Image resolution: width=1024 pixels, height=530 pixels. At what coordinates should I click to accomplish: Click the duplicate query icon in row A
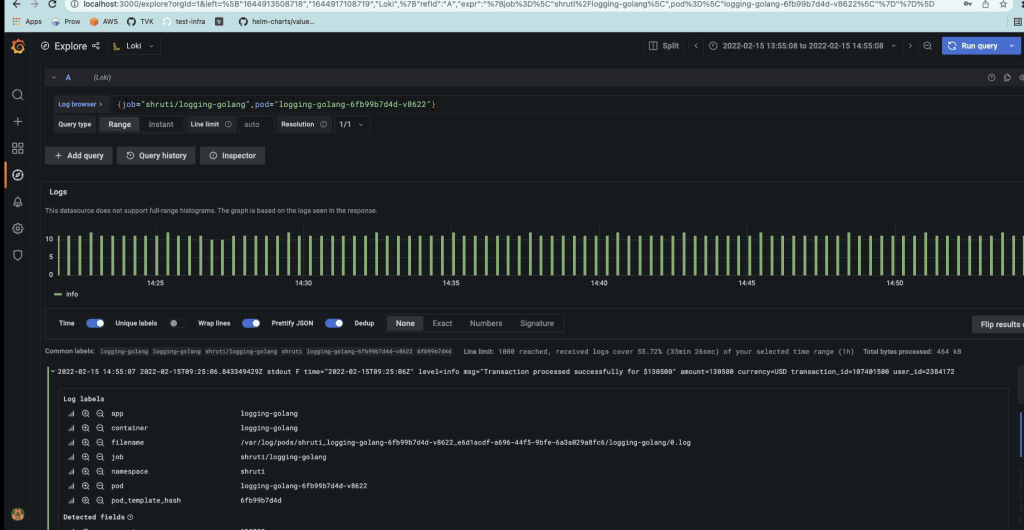1007,77
